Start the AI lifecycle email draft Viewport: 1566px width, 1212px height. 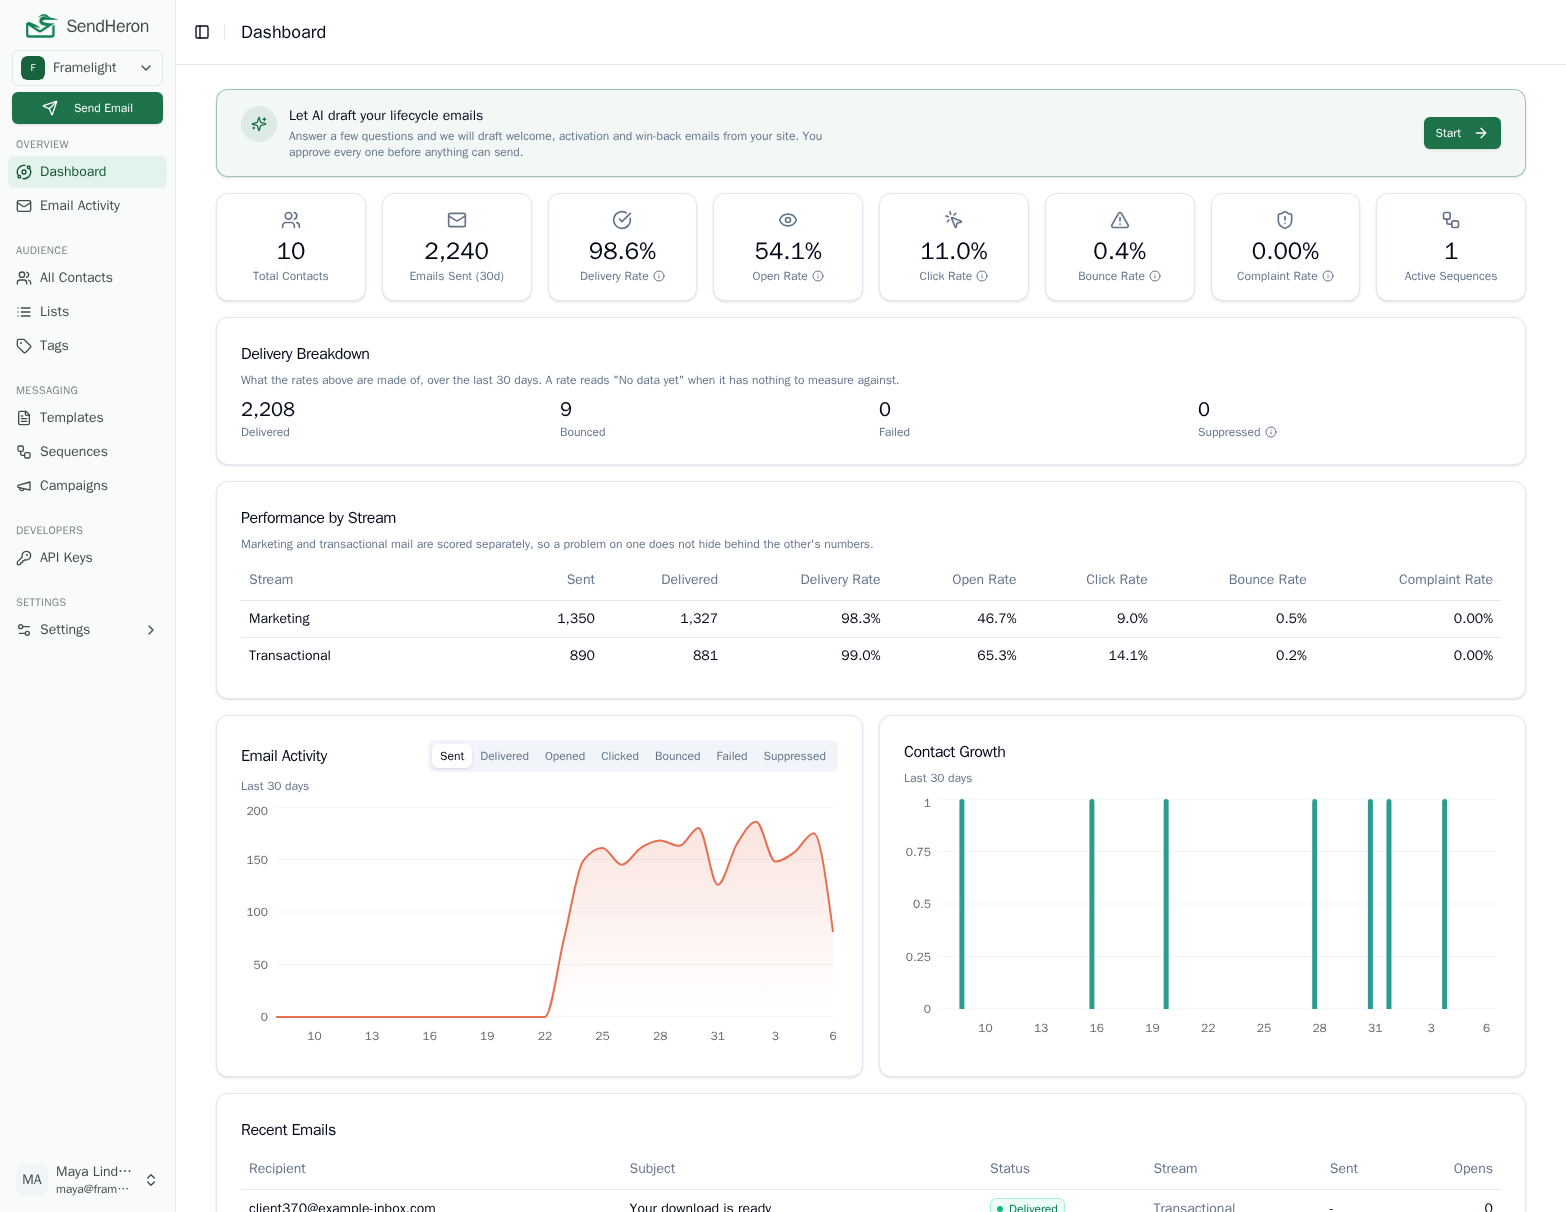click(x=1462, y=133)
